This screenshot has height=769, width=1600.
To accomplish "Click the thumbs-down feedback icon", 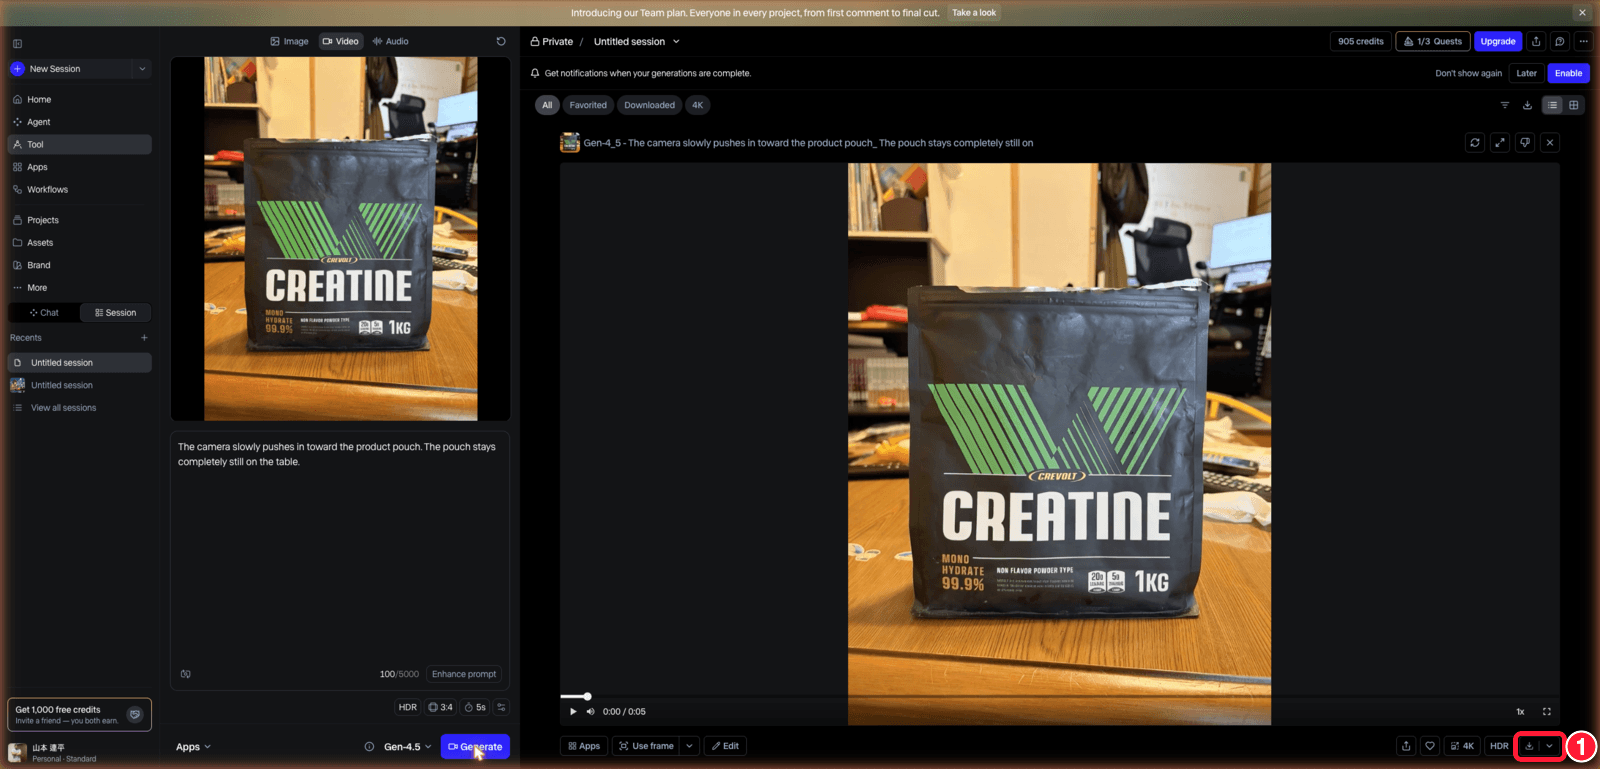I will pyautogui.click(x=1525, y=143).
